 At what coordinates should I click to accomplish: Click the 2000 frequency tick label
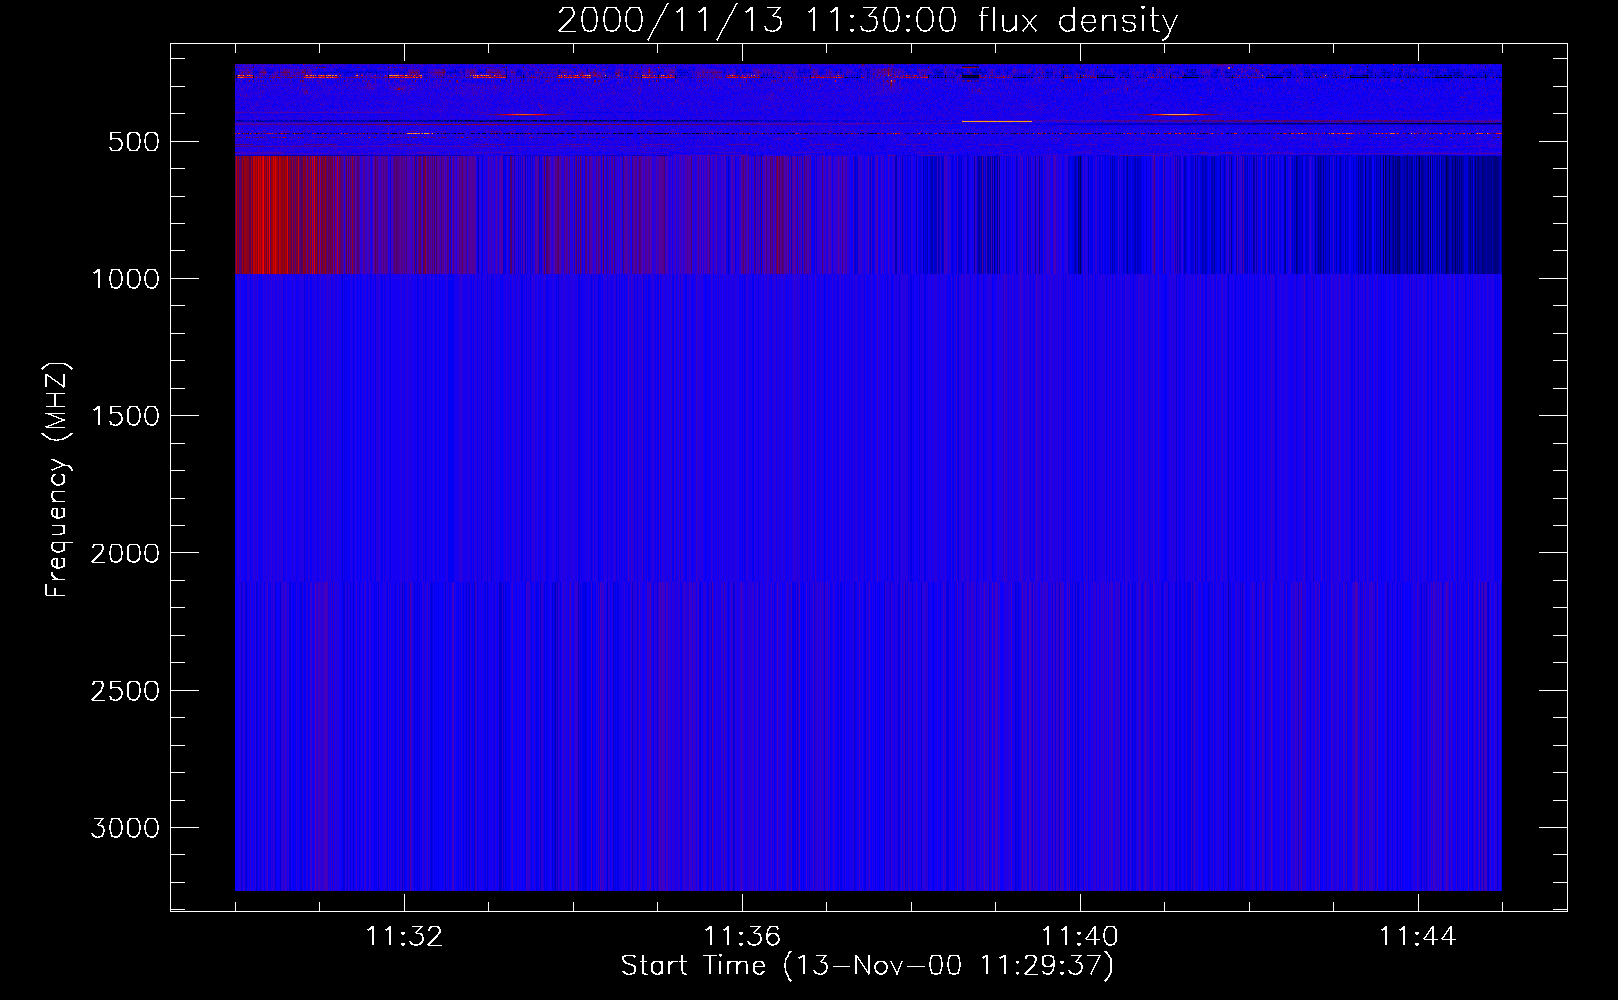click(x=125, y=553)
